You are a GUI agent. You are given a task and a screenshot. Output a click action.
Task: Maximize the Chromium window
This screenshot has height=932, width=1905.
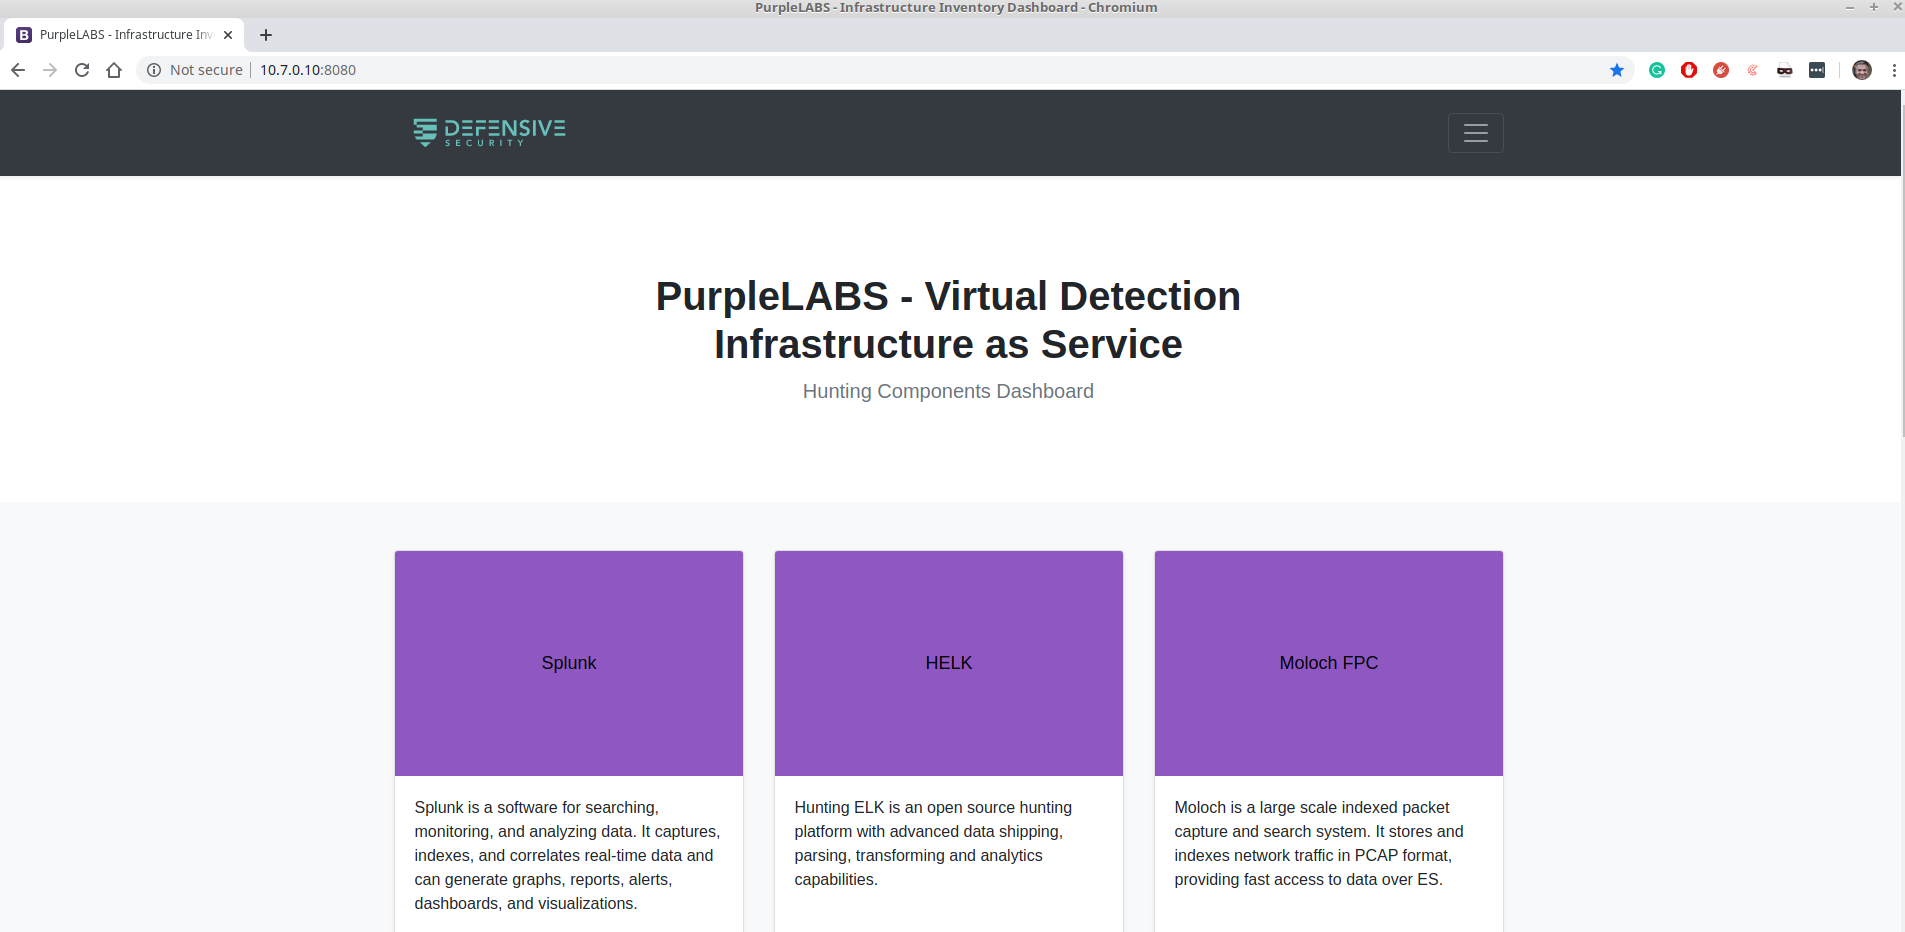tap(1874, 7)
